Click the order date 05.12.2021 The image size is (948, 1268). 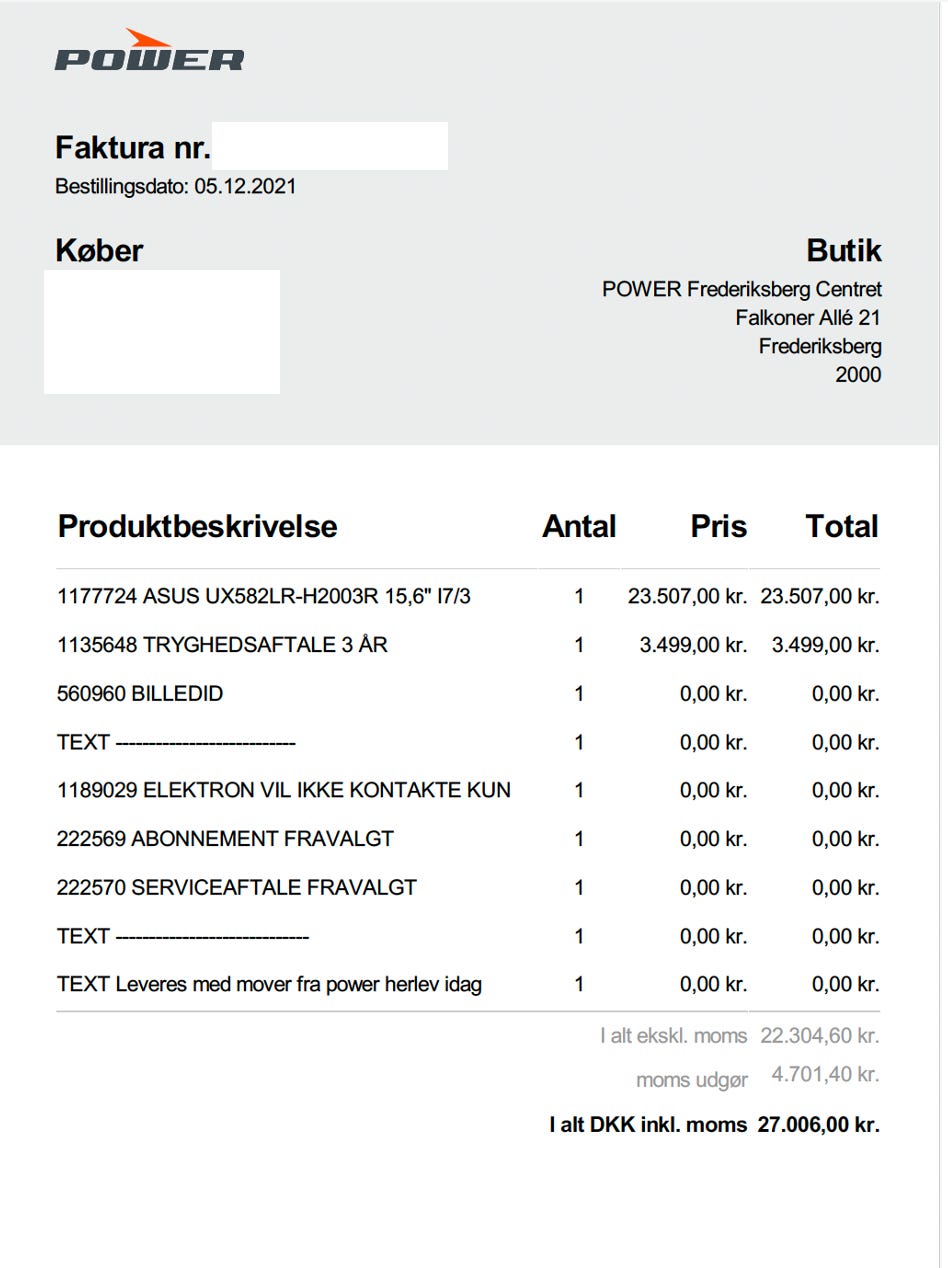[245, 186]
